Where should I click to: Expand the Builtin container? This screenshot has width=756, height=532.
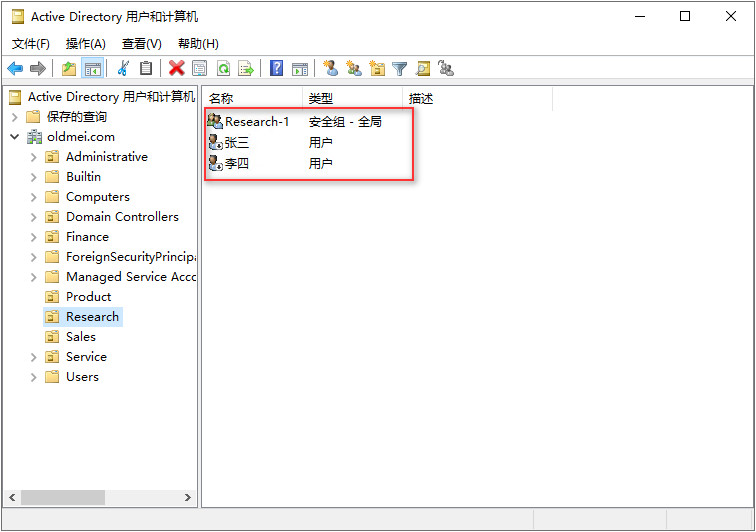pos(33,177)
